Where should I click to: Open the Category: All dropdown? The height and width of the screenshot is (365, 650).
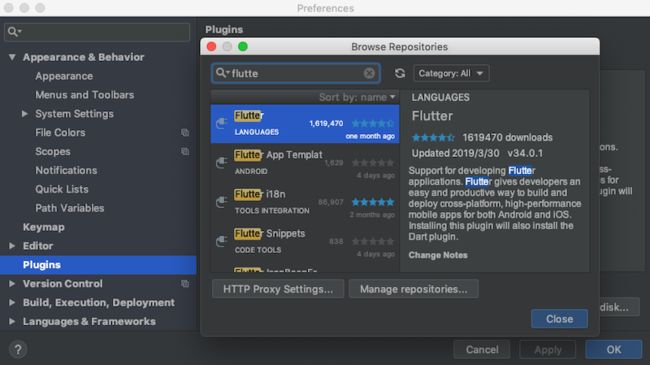(451, 73)
